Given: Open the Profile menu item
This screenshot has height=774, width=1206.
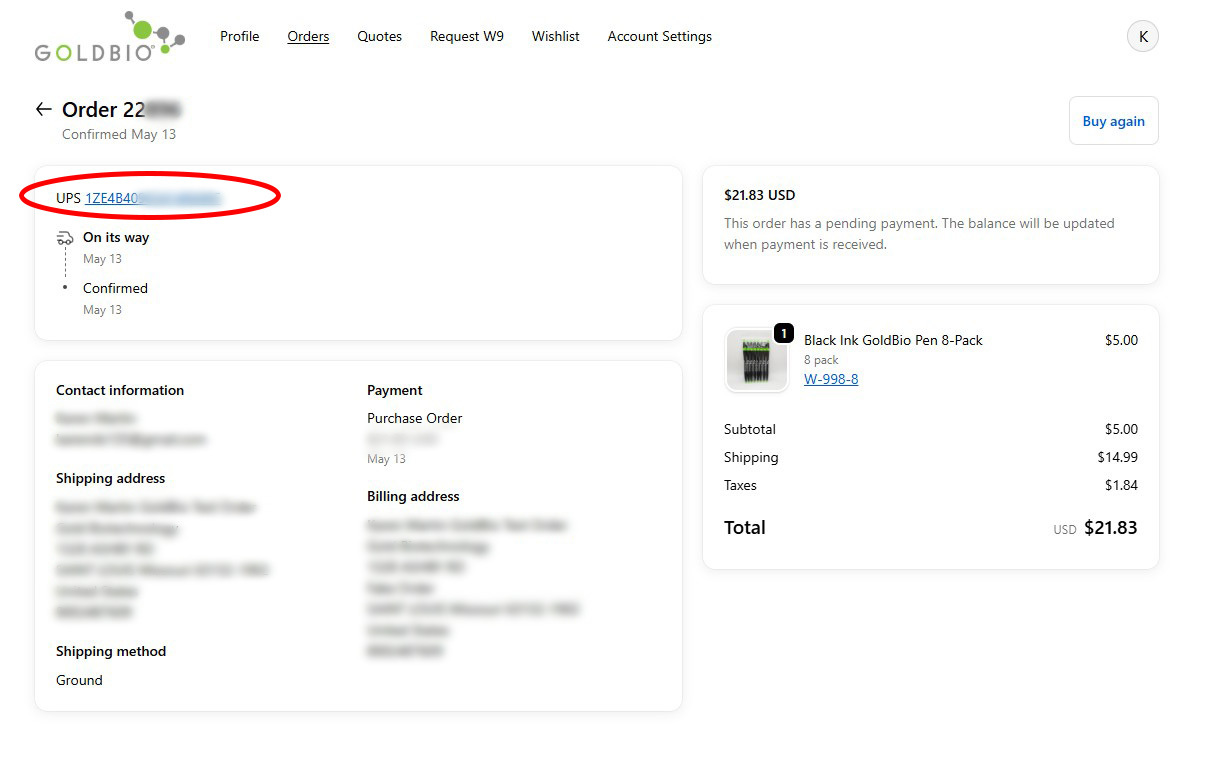Looking at the screenshot, I should pyautogui.click(x=240, y=36).
